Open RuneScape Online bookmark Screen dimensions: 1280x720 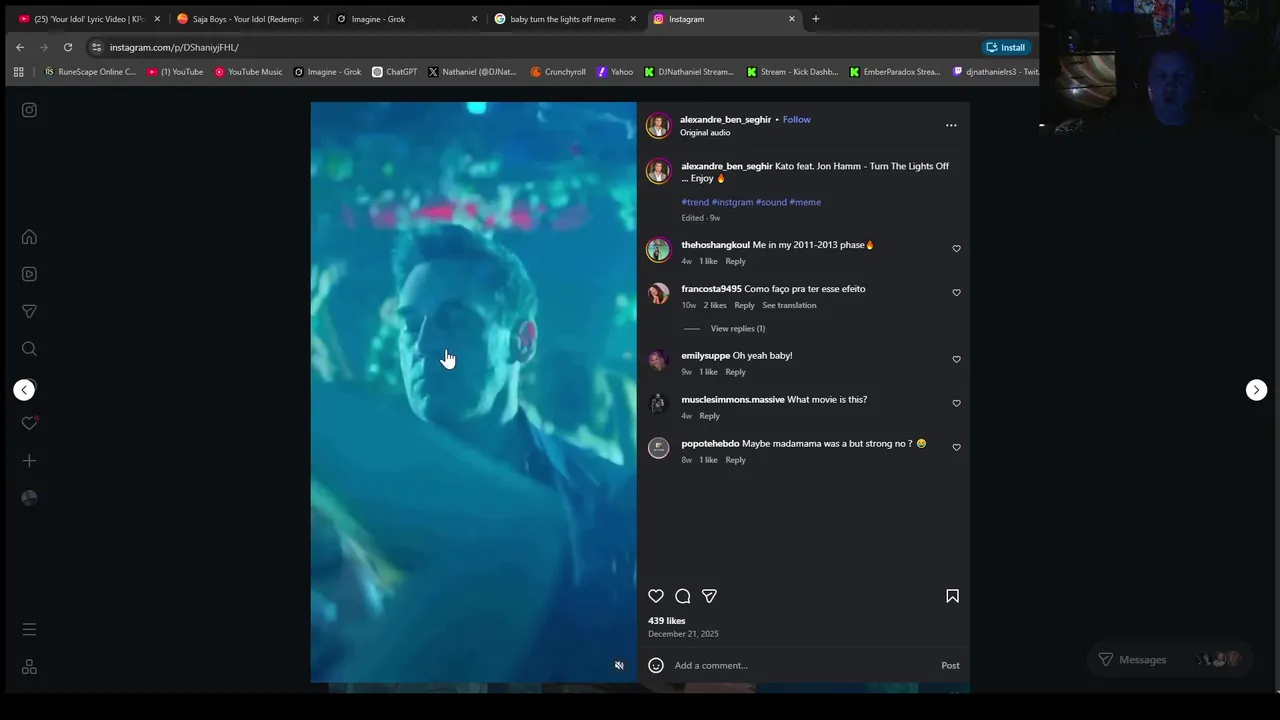90,72
